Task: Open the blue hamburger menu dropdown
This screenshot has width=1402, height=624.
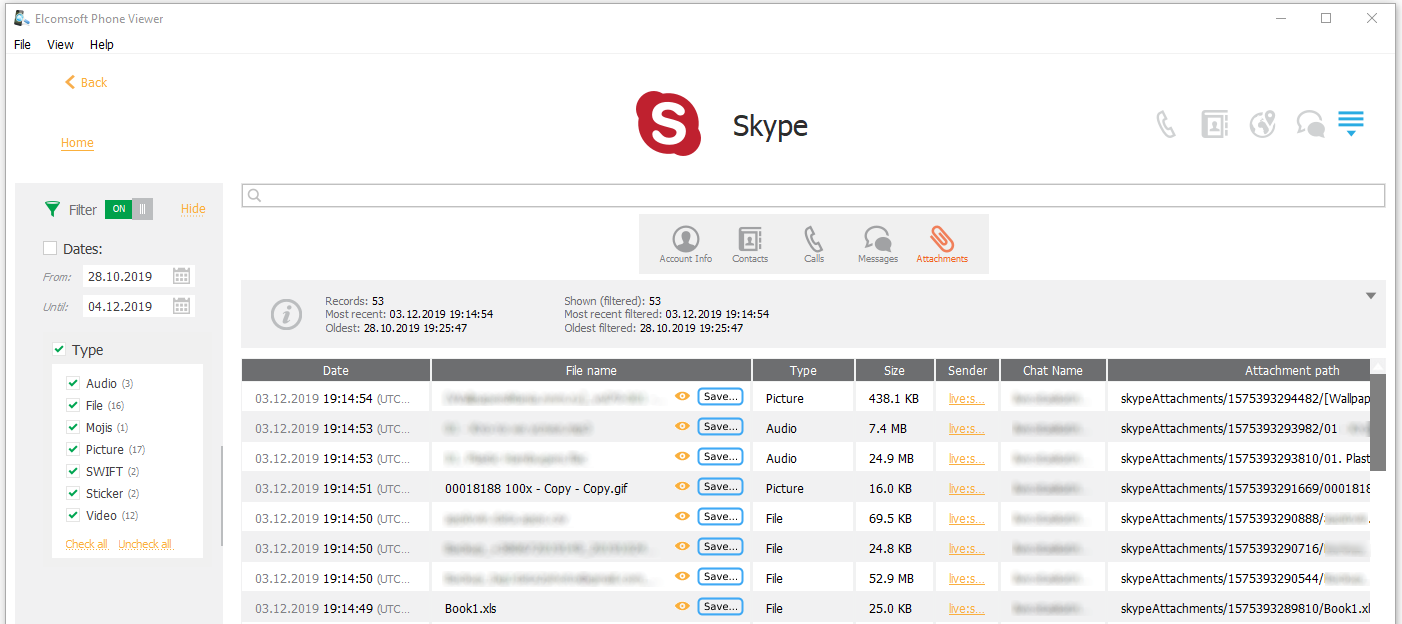Action: click(1351, 124)
